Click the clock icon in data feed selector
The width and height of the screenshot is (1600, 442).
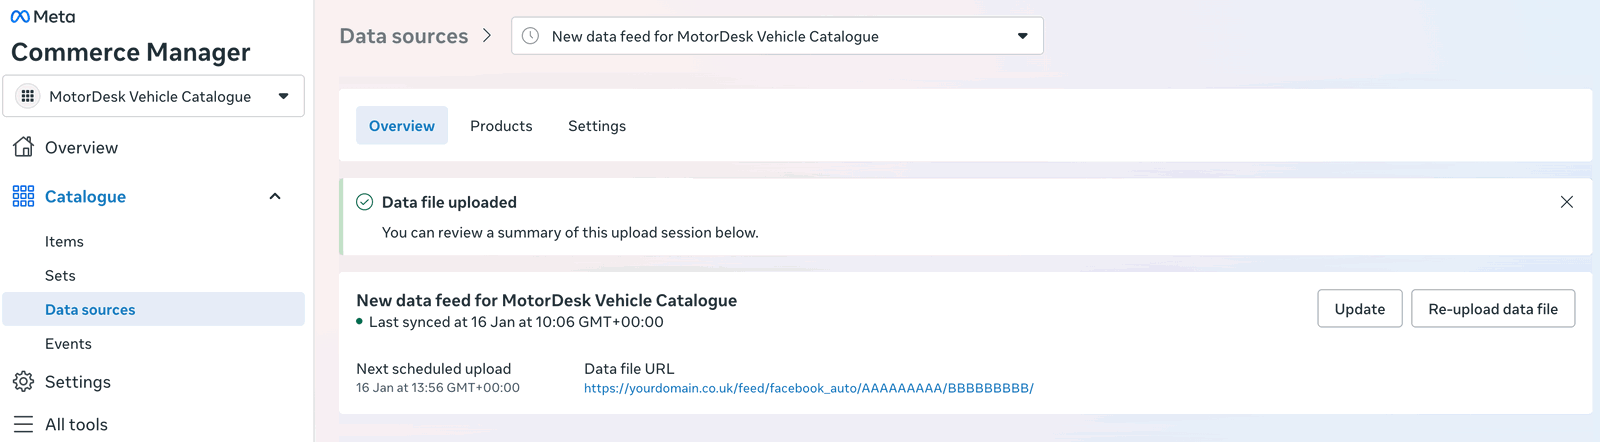[x=531, y=36]
